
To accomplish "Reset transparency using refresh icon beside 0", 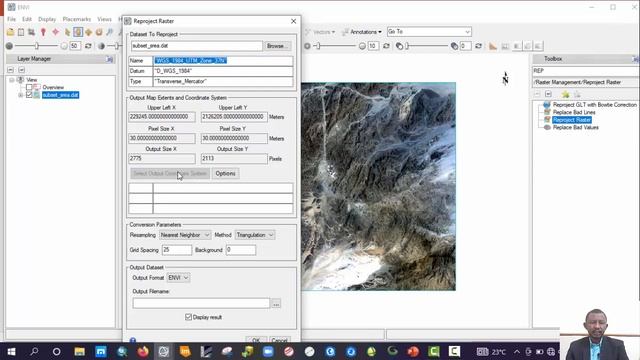I will [x=478, y=46].
